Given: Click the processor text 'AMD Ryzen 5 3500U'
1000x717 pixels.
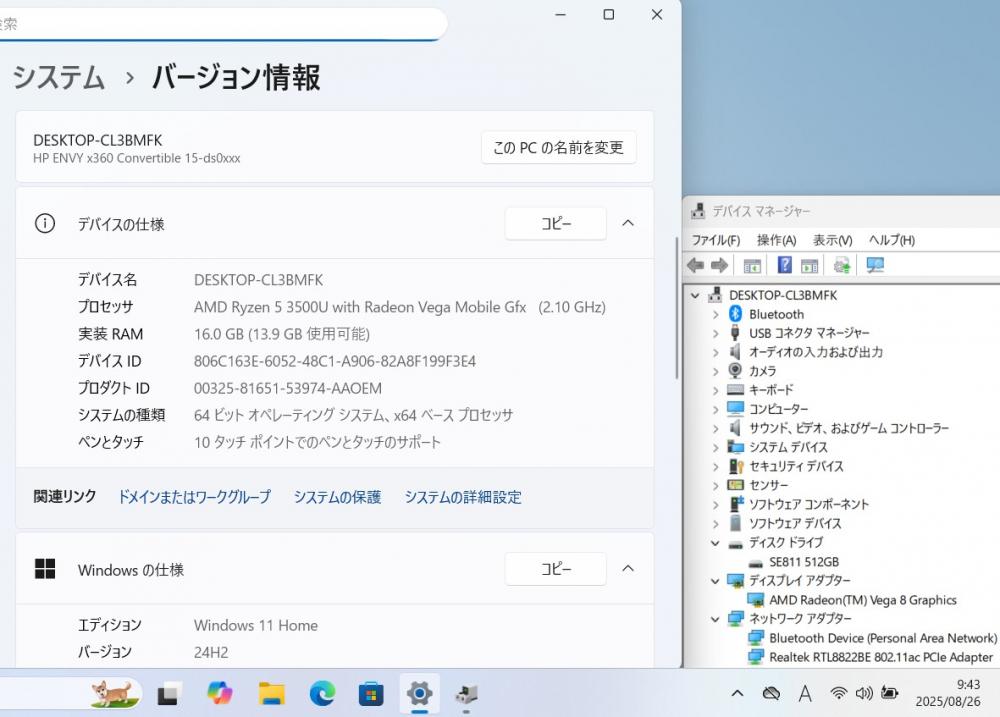Looking at the screenshot, I should 261,307.
